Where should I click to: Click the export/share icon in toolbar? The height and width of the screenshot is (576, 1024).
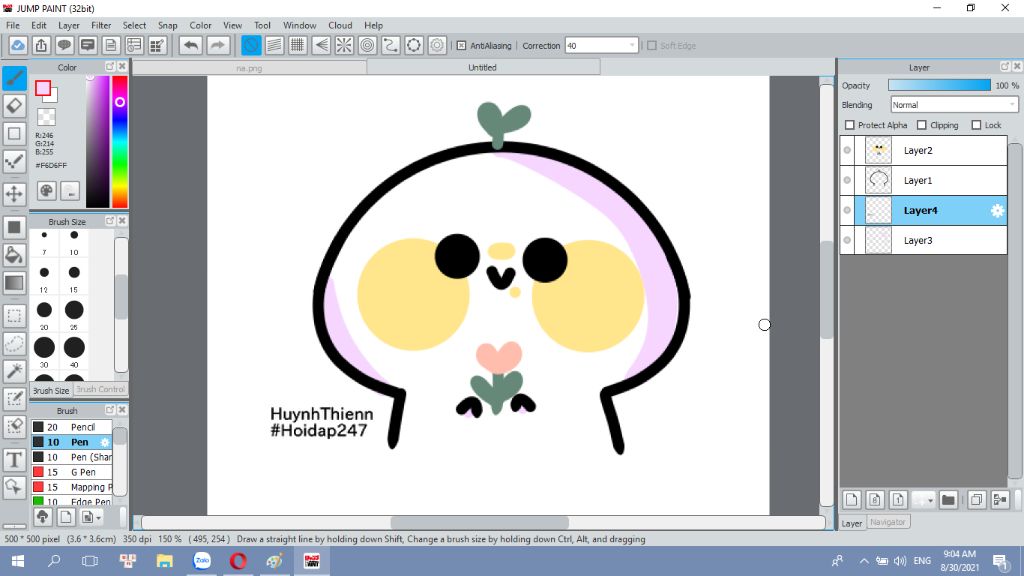pyautogui.click(x=41, y=45)
